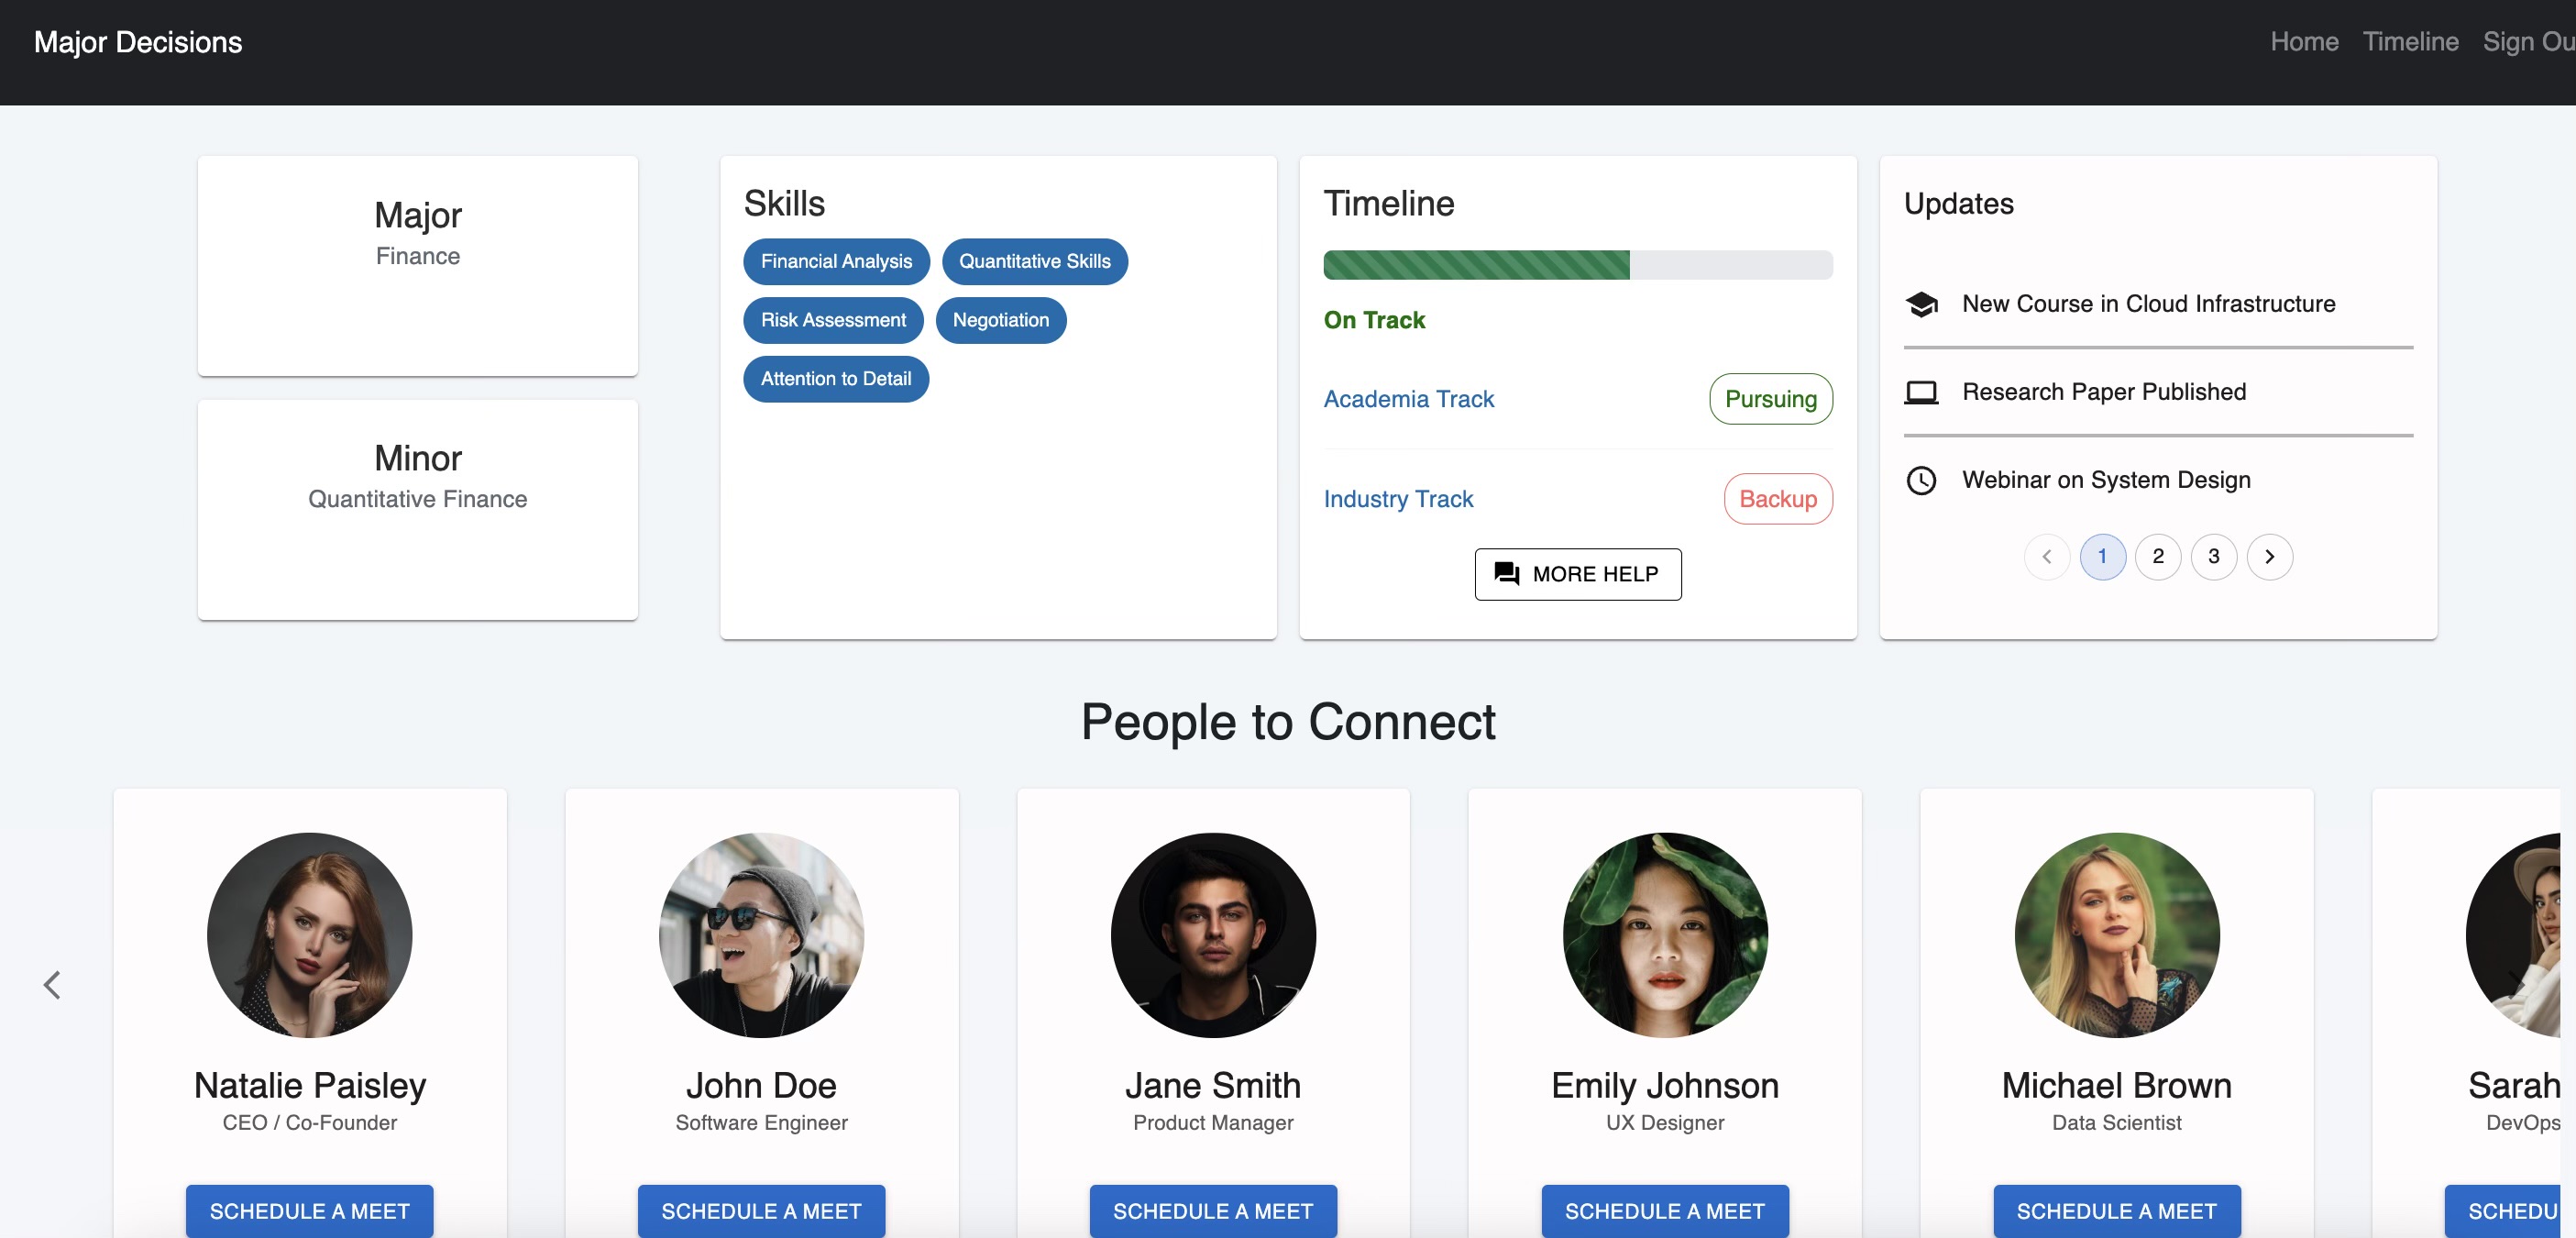
Task: Schedule a meet with John Doe
Action: pos(761,1210)
